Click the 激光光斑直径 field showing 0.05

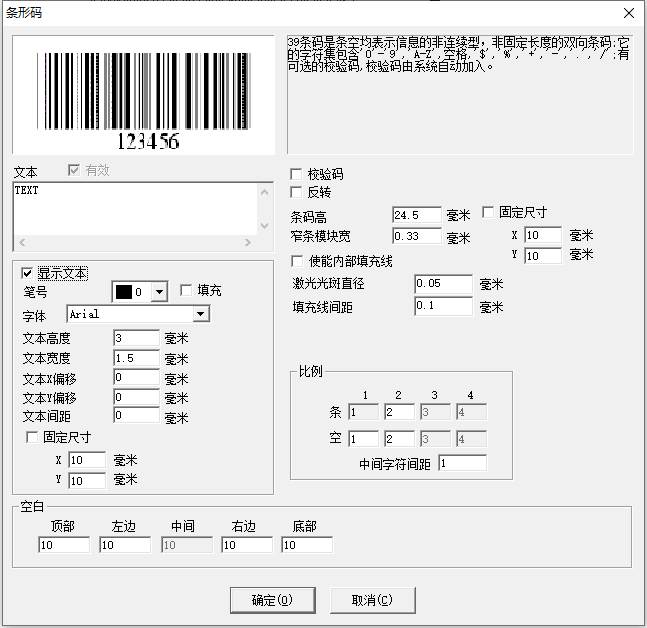(444, 284)
